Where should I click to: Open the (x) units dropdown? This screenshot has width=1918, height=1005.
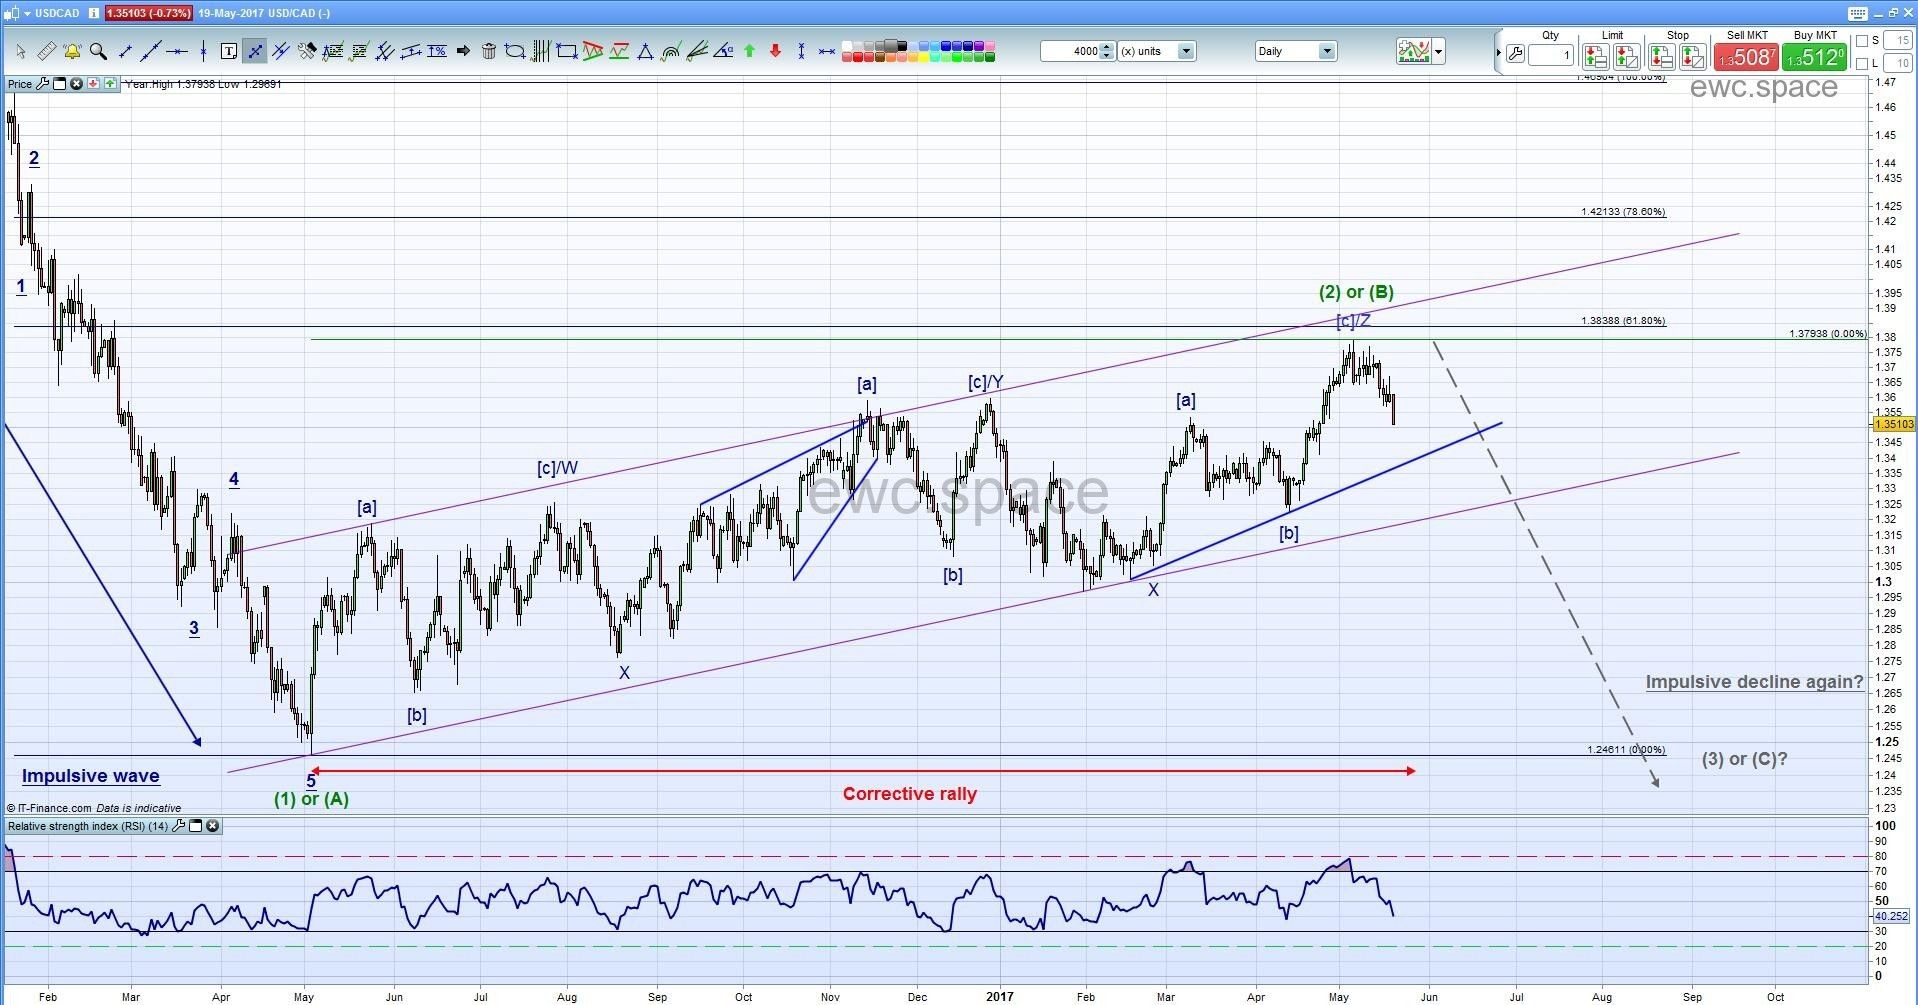[1185, 52]
